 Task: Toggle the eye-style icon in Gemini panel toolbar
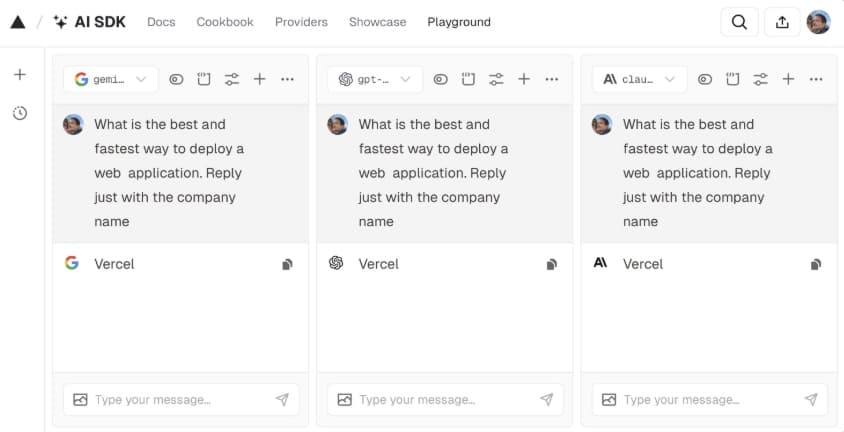click(176, 80)
